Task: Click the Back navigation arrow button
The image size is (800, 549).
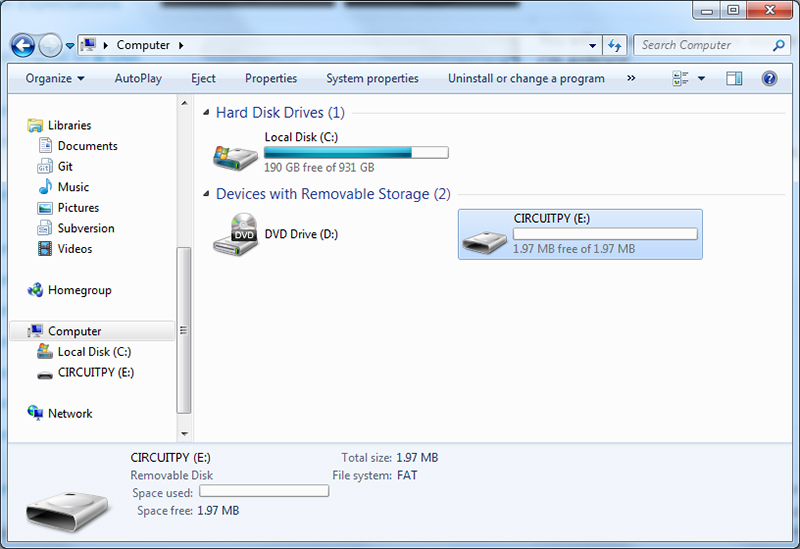Action: pos(23,45)
